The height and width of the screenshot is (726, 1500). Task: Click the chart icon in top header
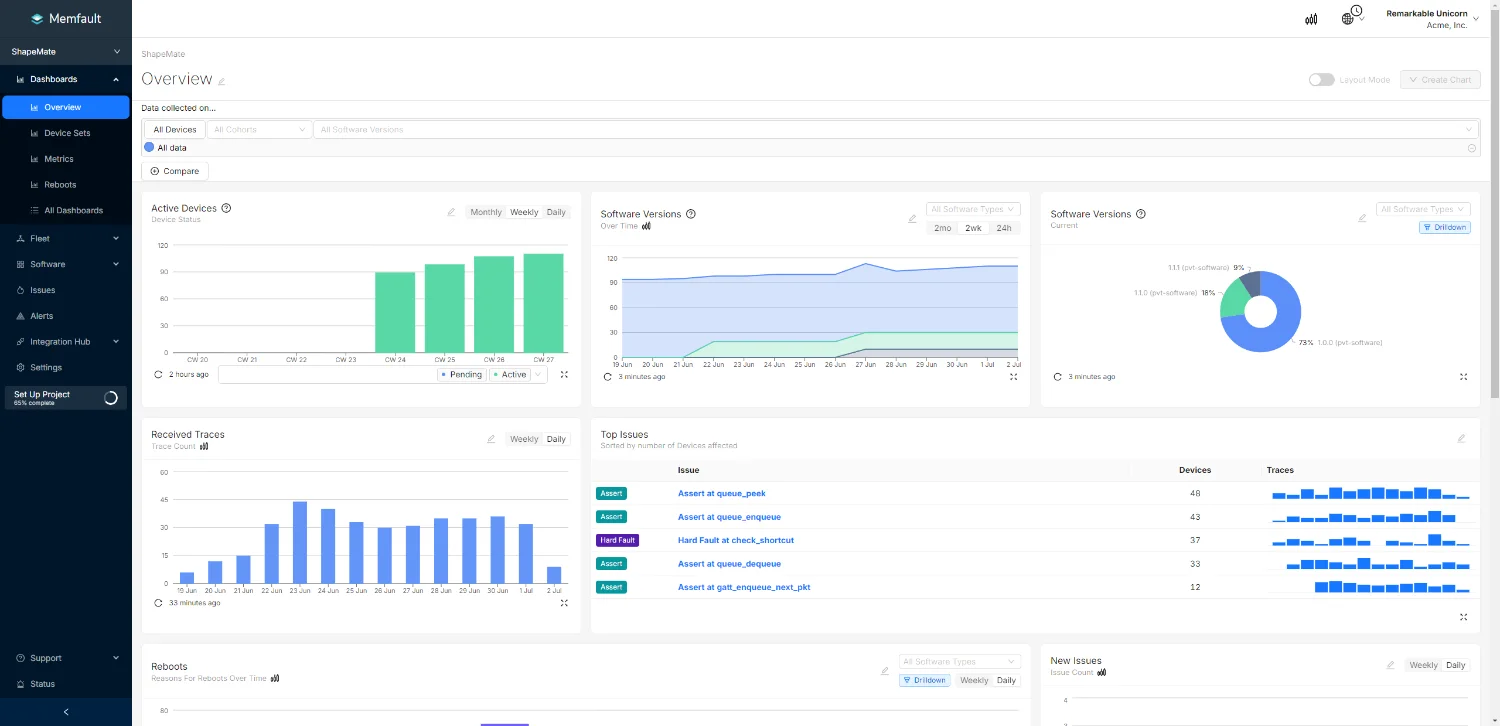point(1311,19)
